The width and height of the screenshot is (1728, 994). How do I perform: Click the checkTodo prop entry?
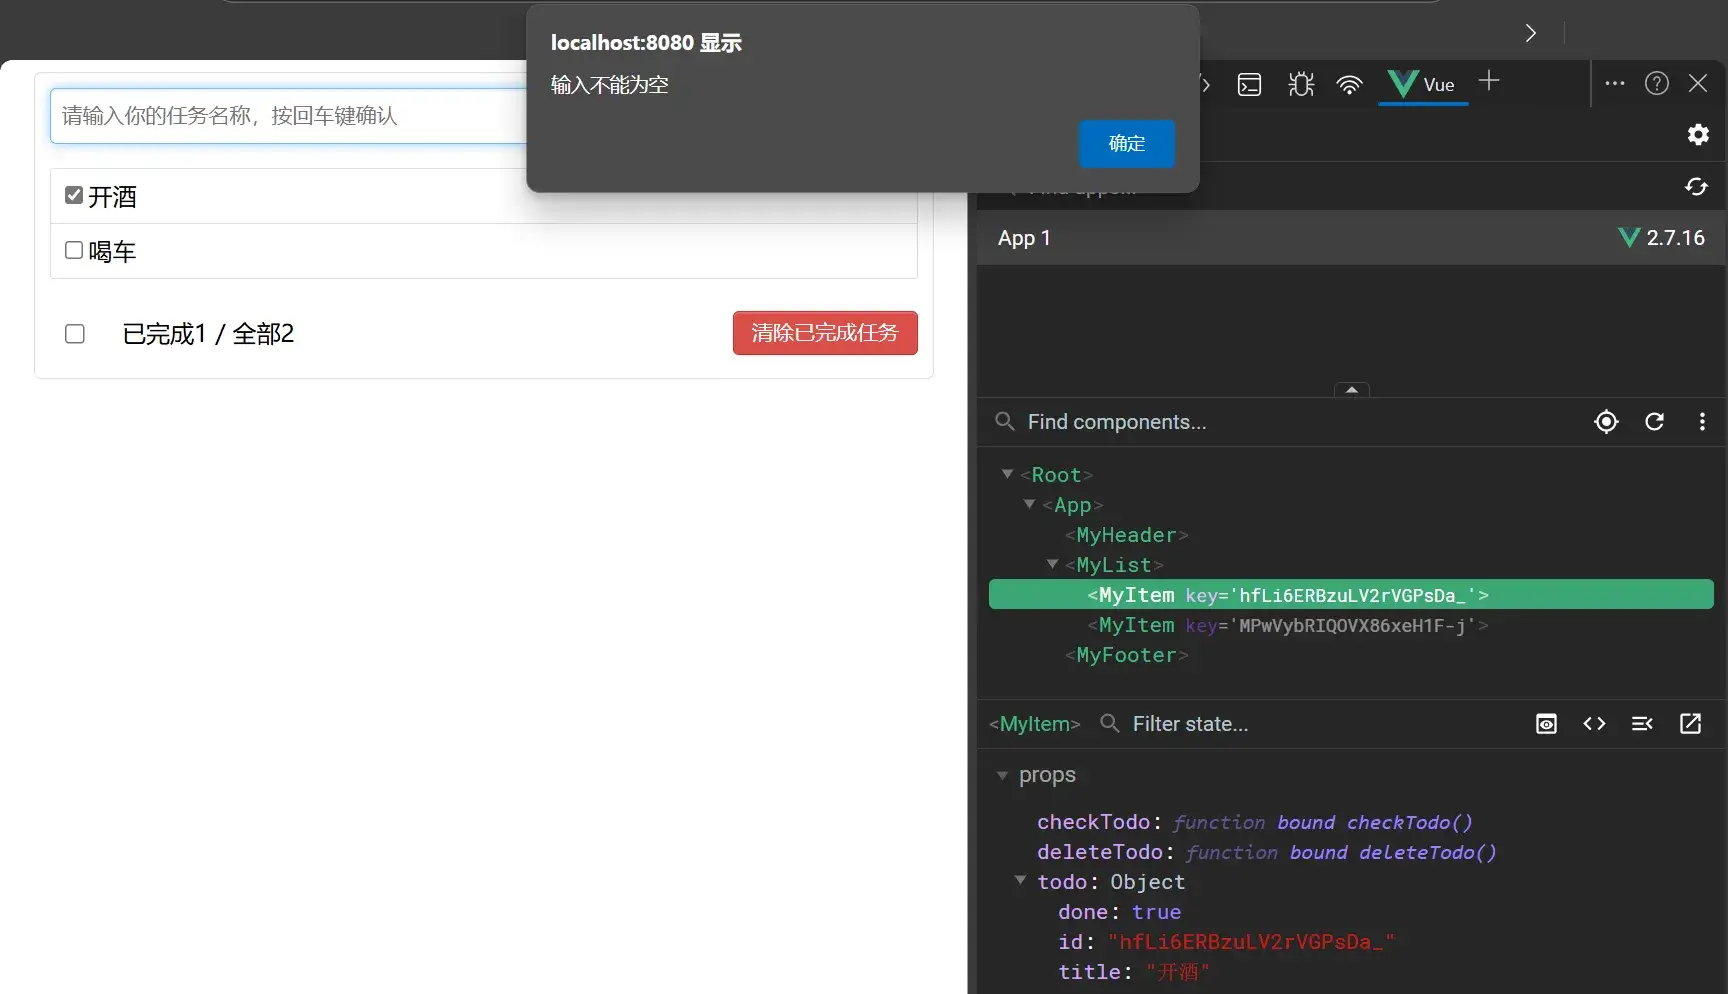click(x=1255, y=822)
